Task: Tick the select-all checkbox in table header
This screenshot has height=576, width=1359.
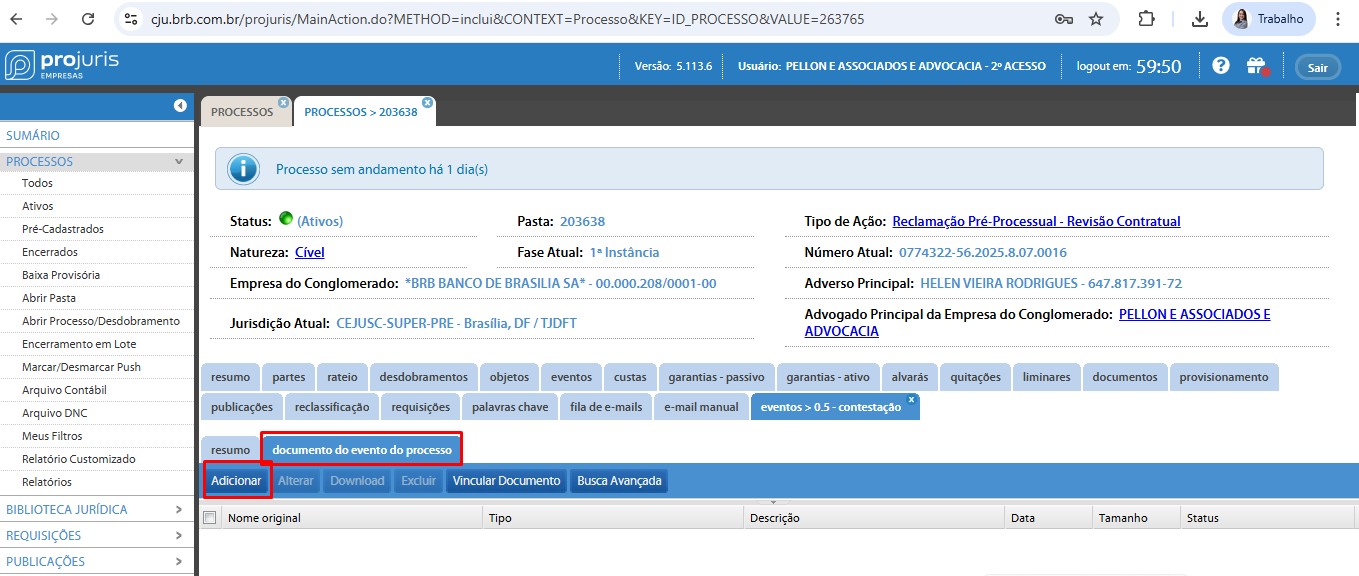Action: point(210,518)
